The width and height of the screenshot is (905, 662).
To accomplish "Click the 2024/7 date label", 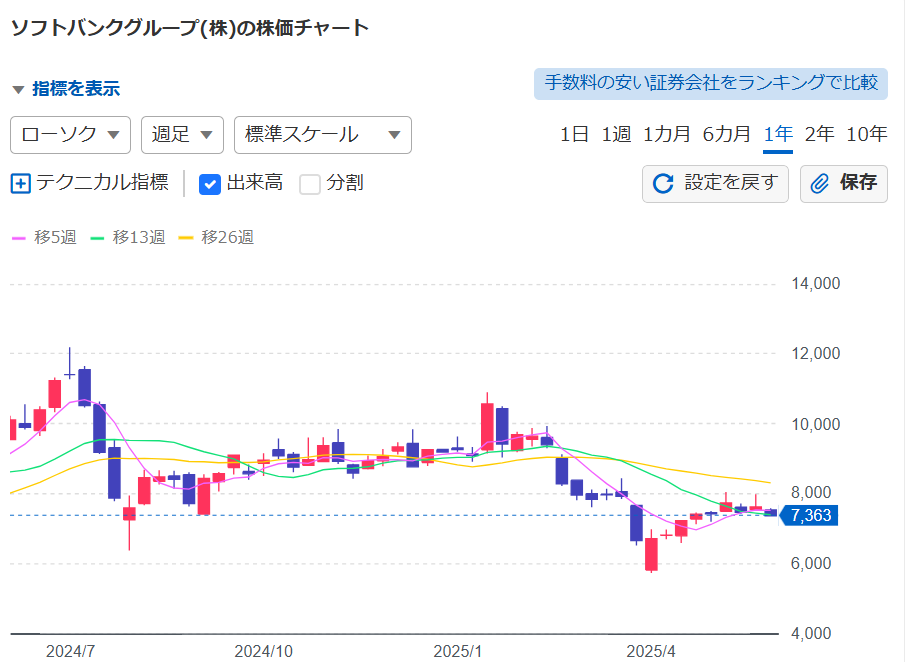I will click(70, 652).
